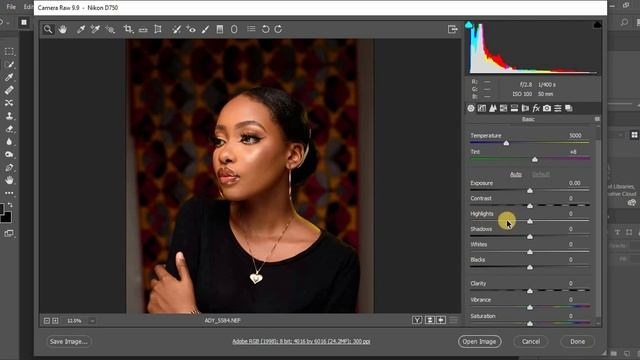The width and height of the screenshot is (640, 360).
Task: Zoom out with the minus button
Action: click(x=47, y=321)
